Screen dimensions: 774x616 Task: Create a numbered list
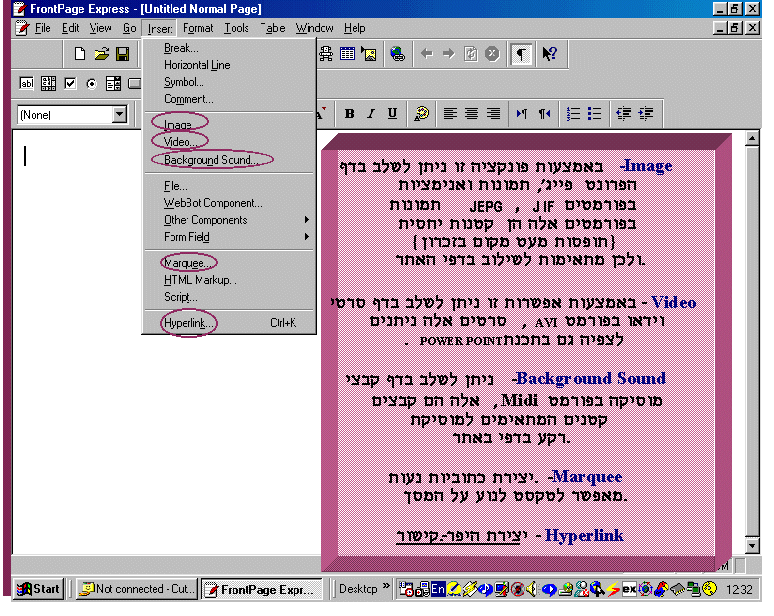pyautogui.click(x=573, y=114)
